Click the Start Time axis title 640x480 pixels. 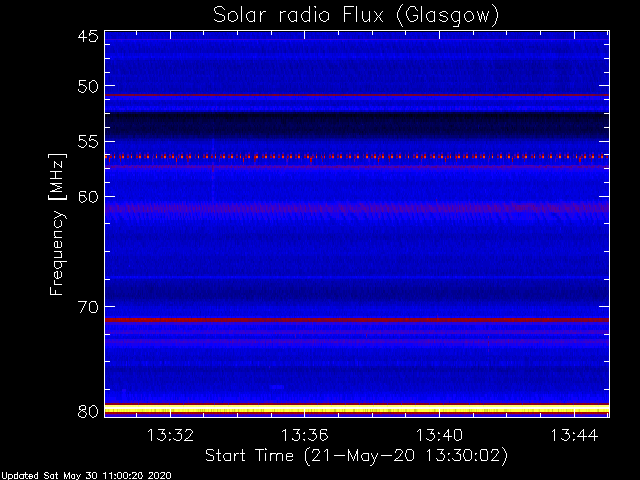coord(356,456)
